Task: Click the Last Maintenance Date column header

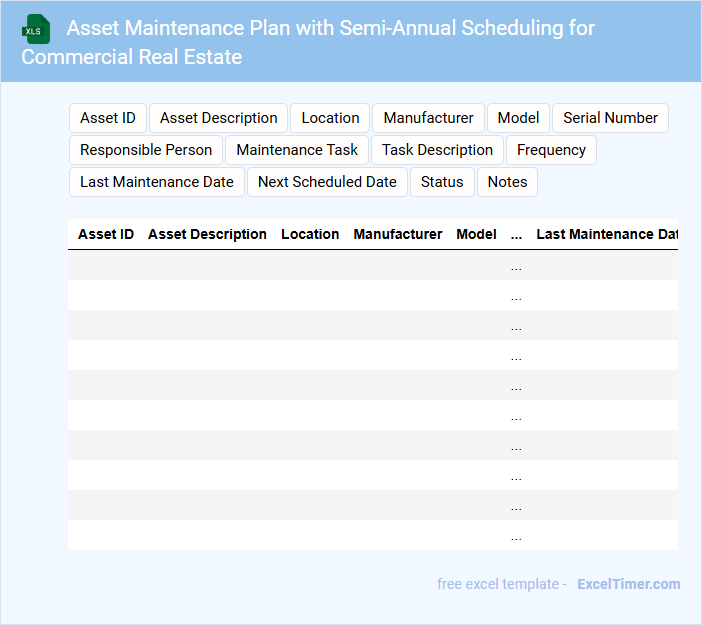Action: point(607,234)
